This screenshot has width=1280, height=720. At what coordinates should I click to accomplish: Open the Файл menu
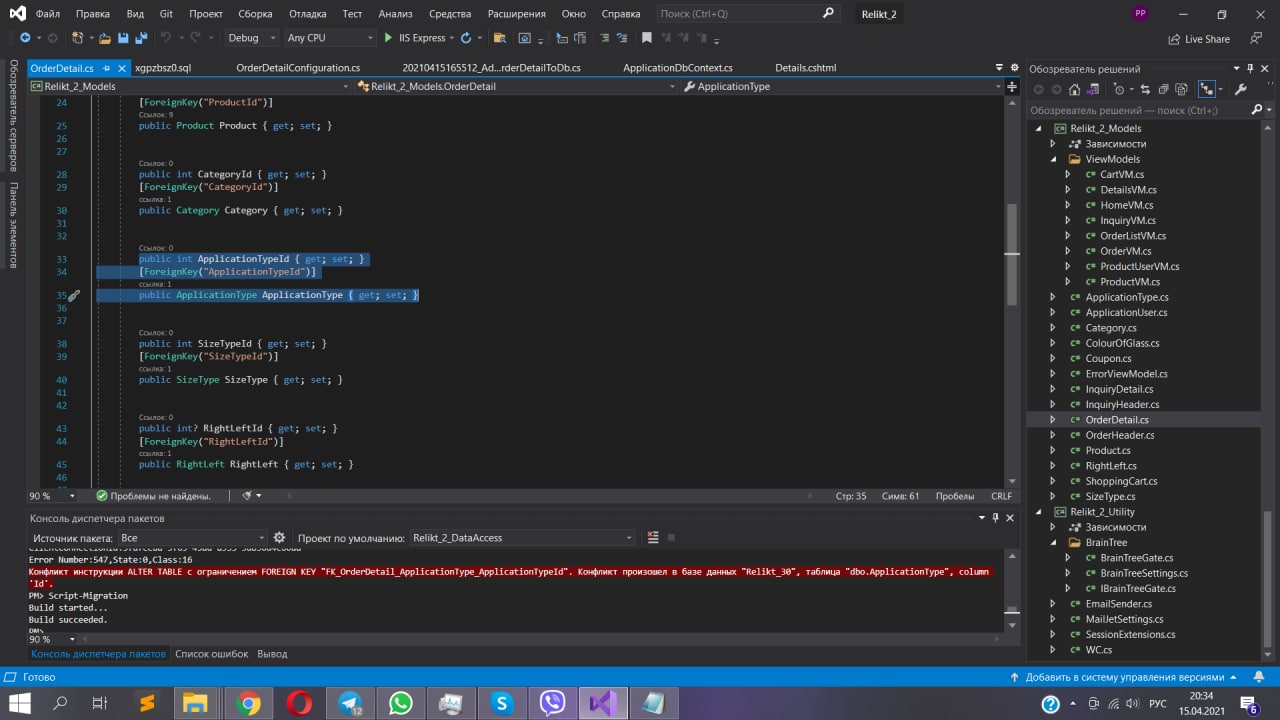pyautogui.click(x=47, y=14)
